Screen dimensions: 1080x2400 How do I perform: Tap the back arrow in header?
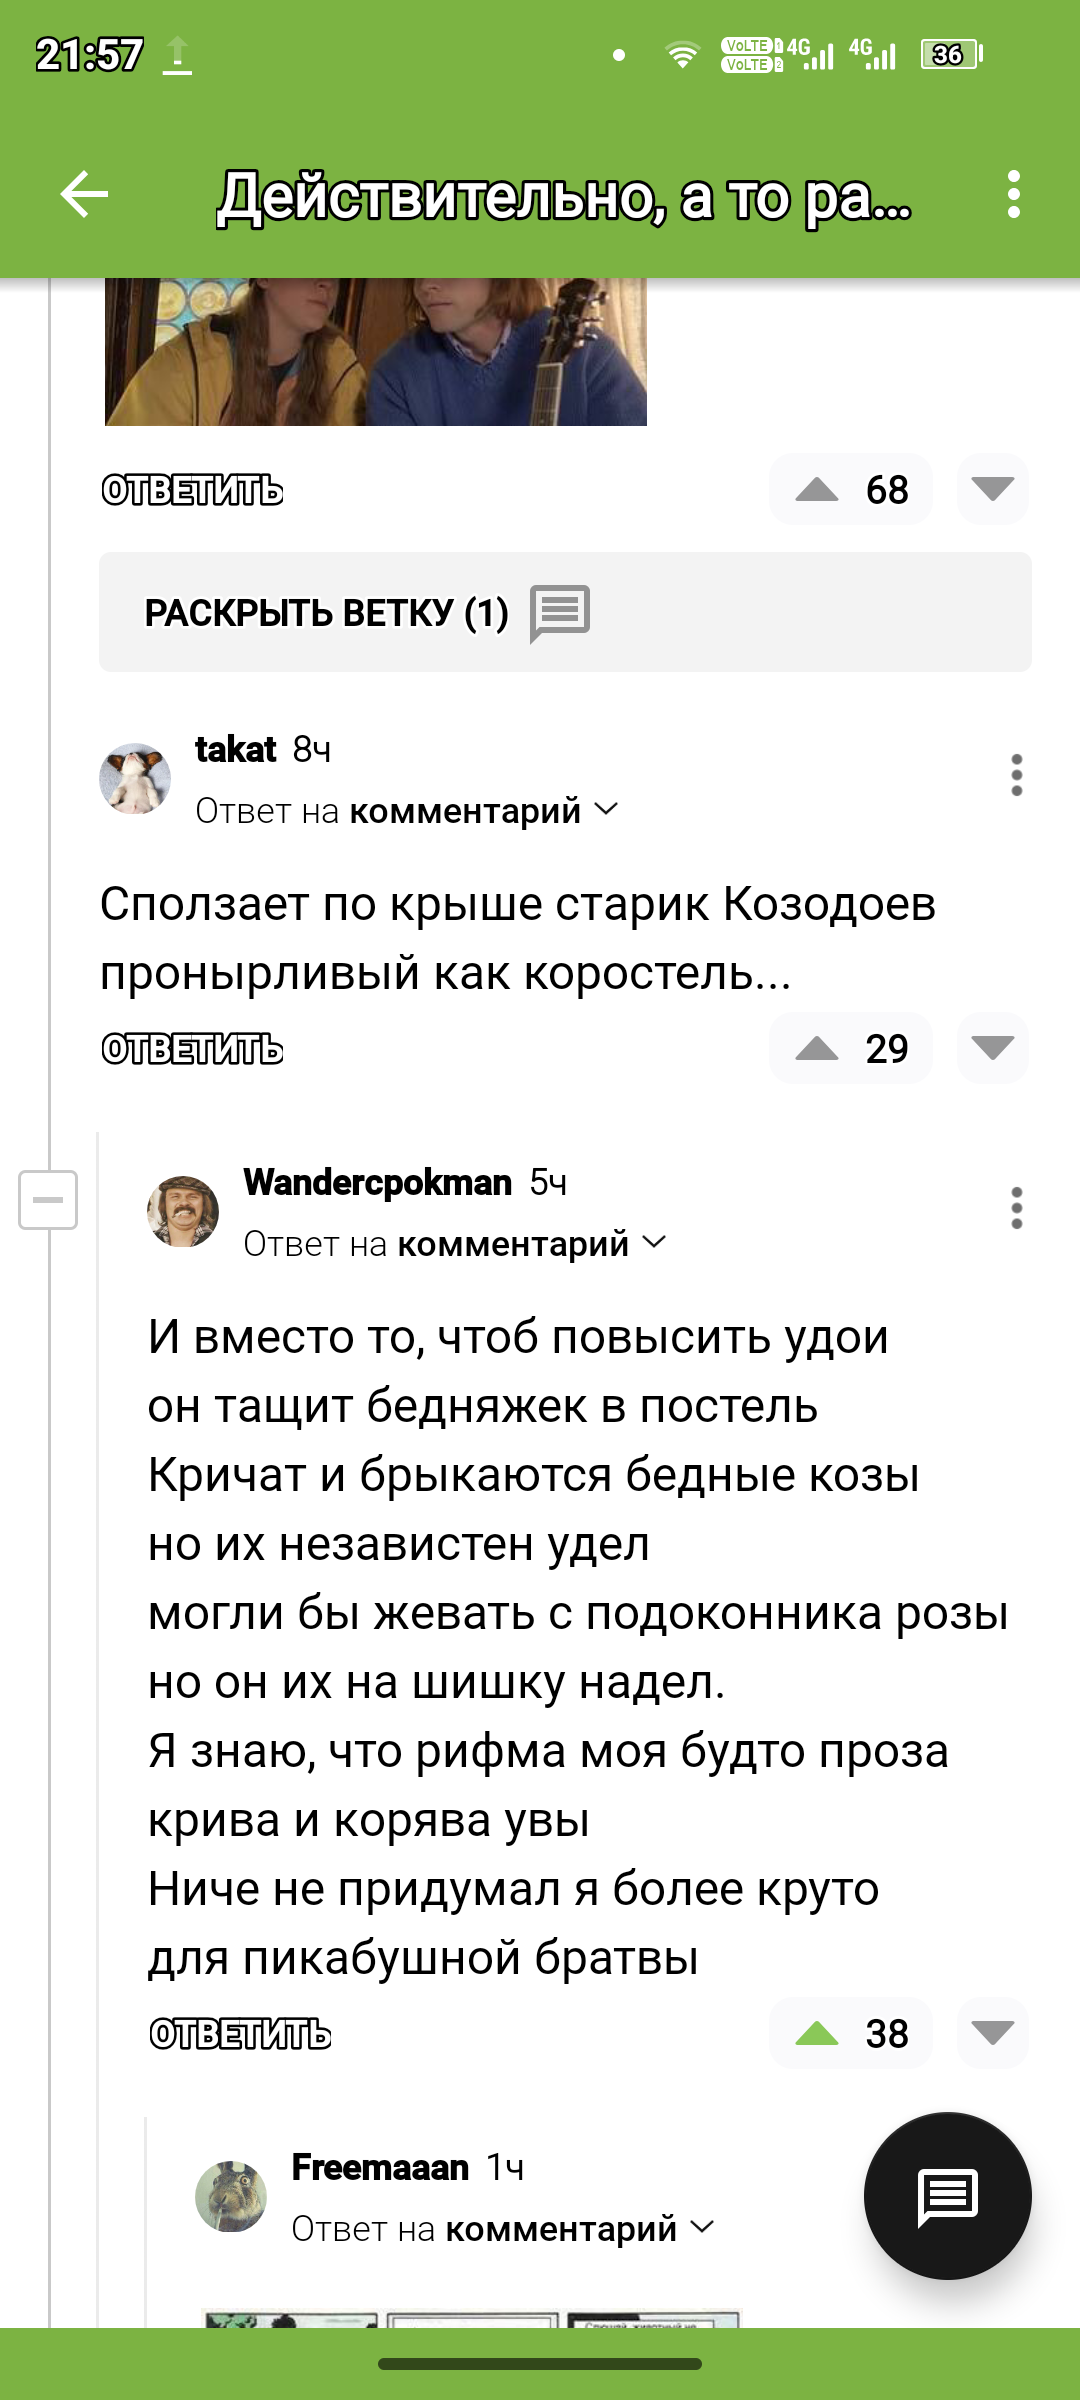tap(84, 194)
